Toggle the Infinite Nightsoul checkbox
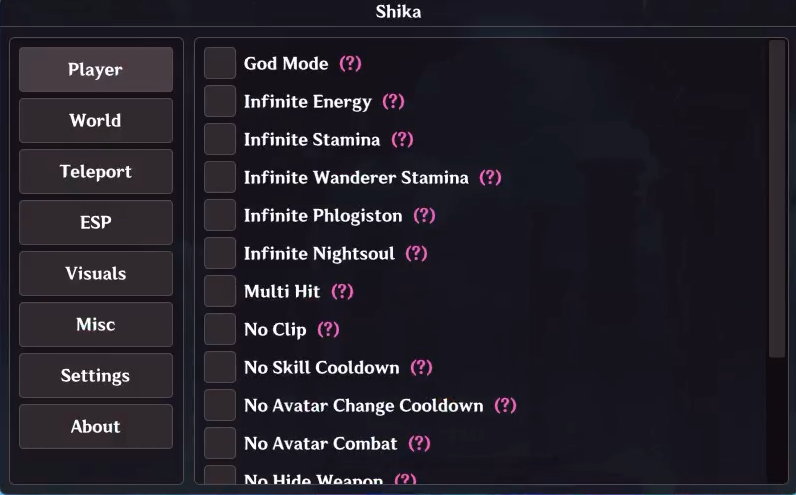796x495 pixels. [x=220, y=253]
